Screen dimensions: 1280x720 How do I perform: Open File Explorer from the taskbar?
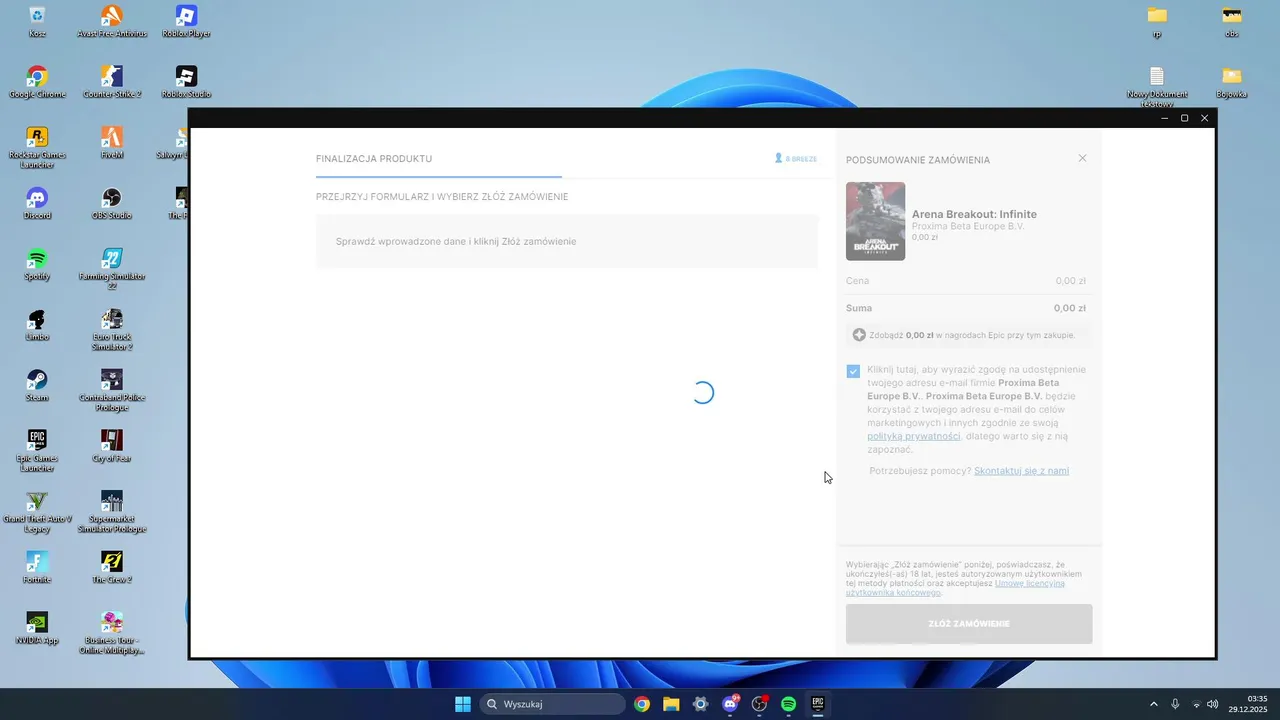click(671, 704)
